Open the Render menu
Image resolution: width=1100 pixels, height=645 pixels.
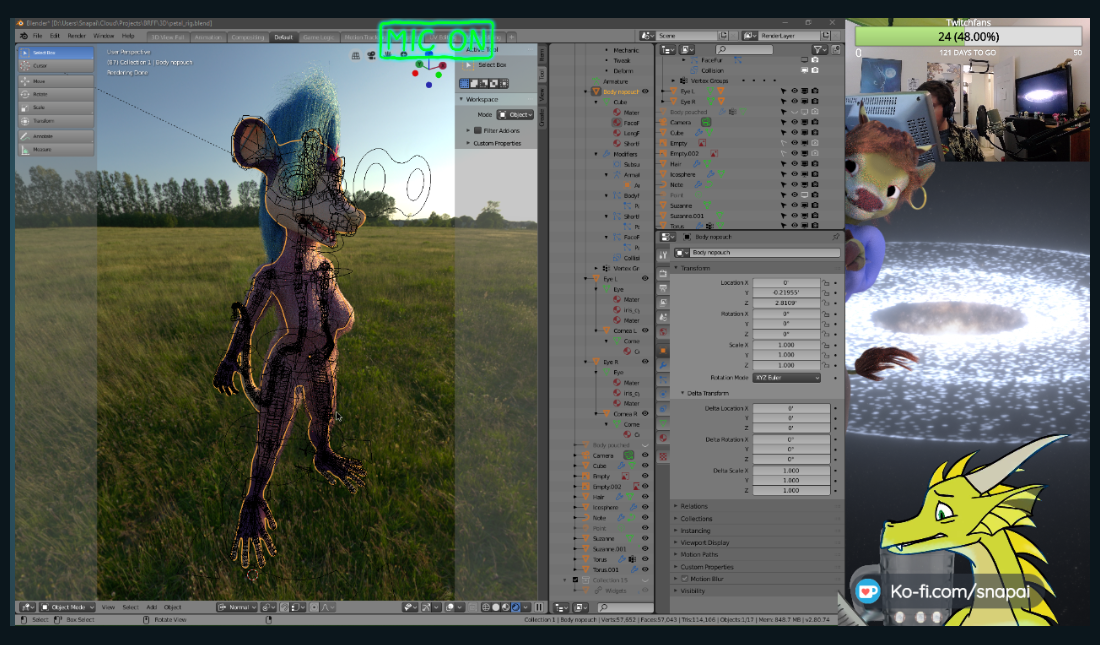point(76,36)
